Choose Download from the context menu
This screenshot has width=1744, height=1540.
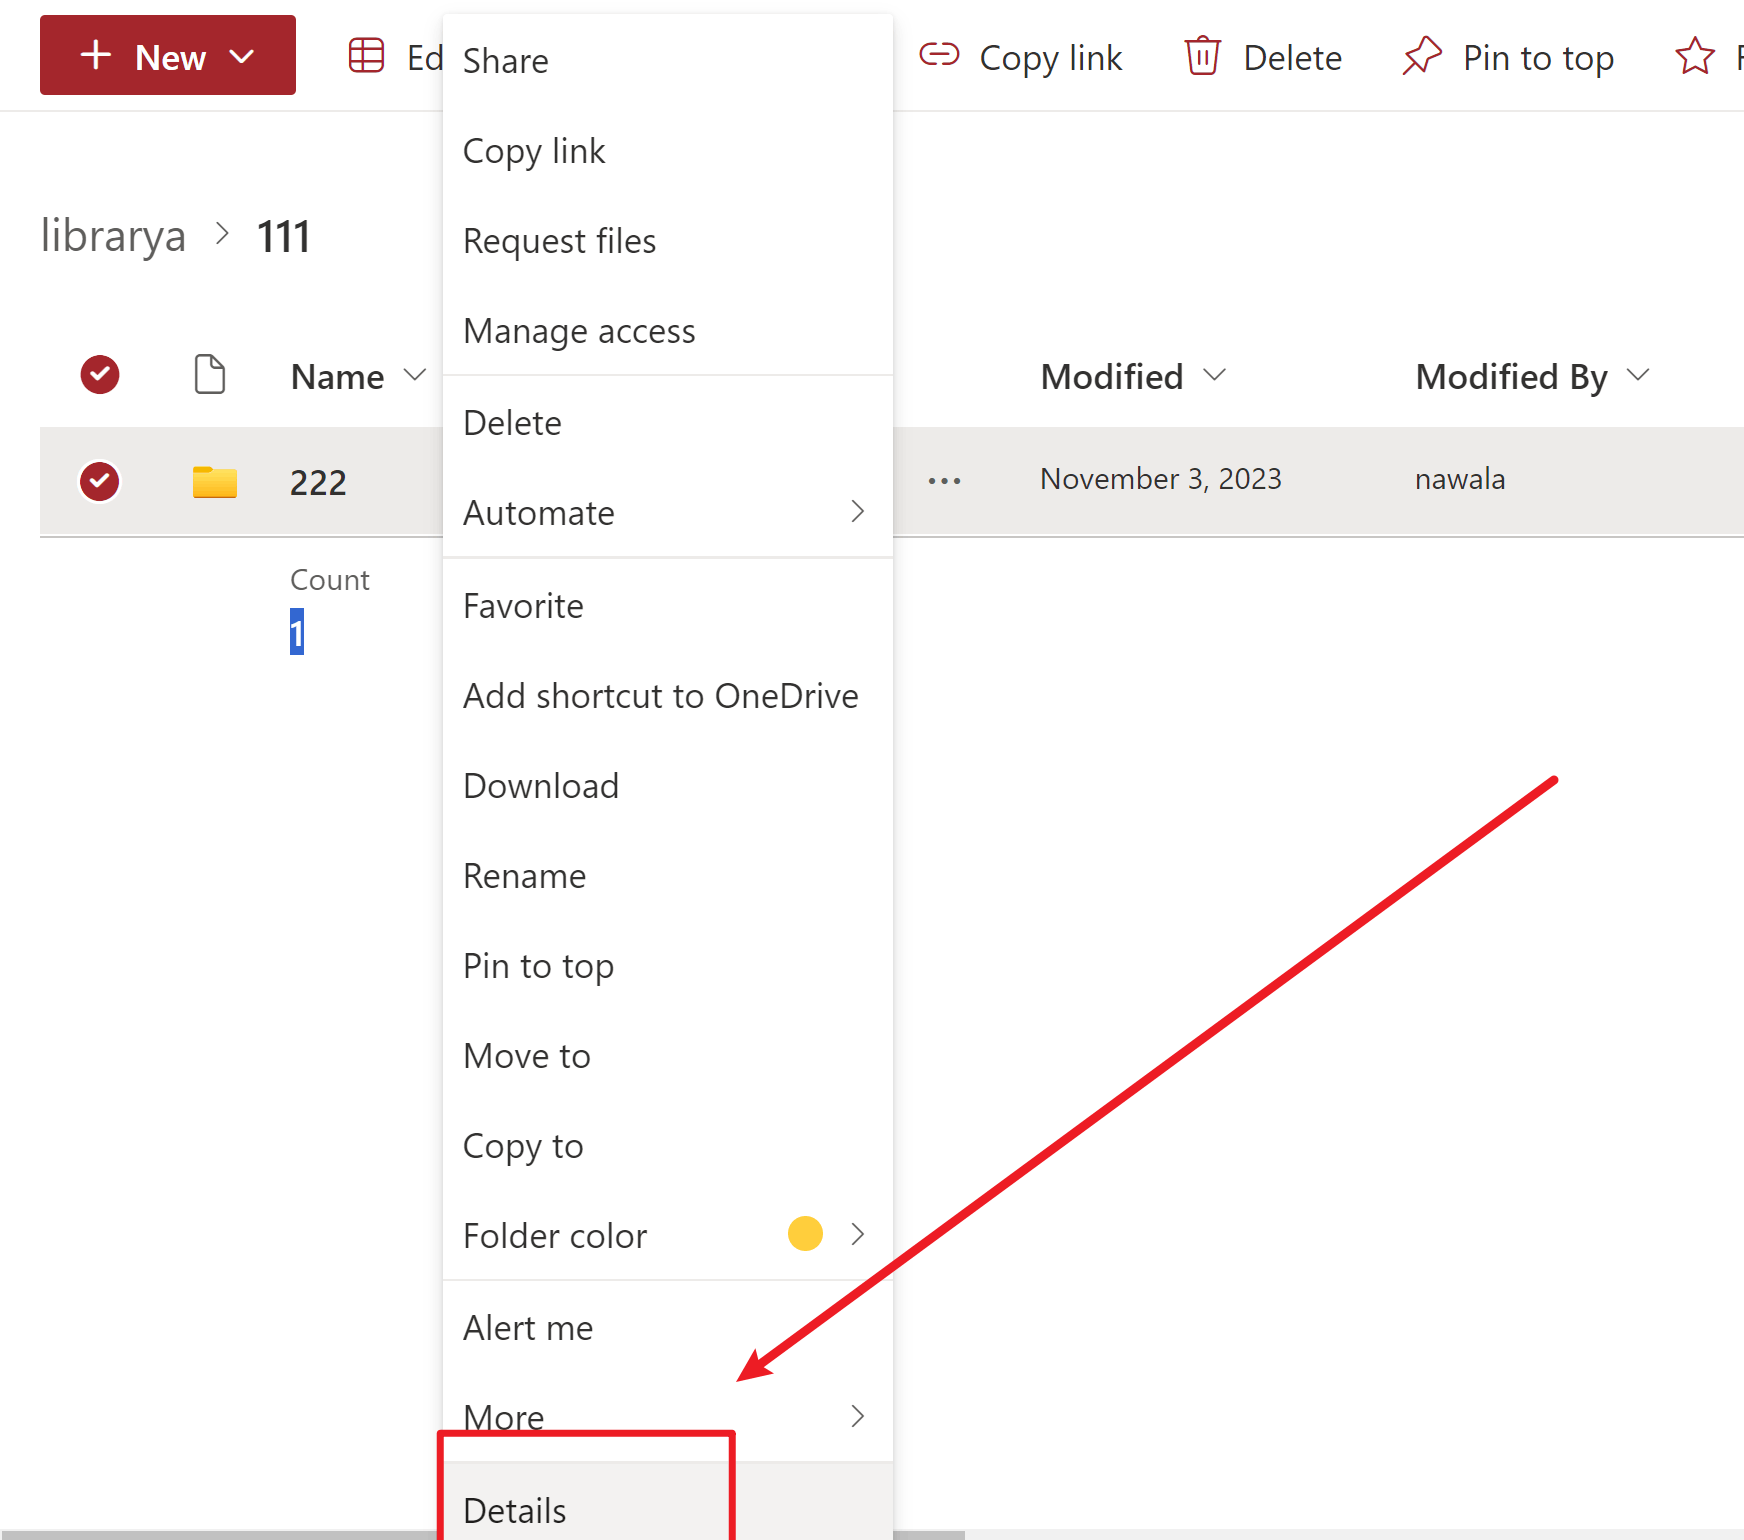(x=668, y=786)
